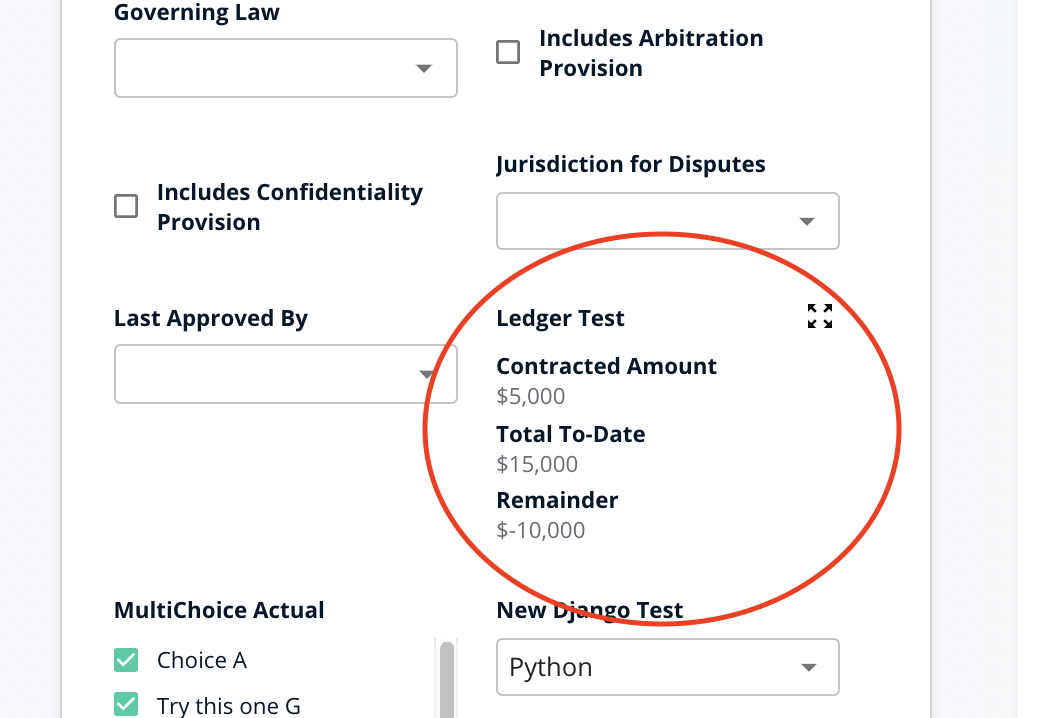Click the Governing Law field label
The height and width of the screenshot is (718, 1046).
197,13
